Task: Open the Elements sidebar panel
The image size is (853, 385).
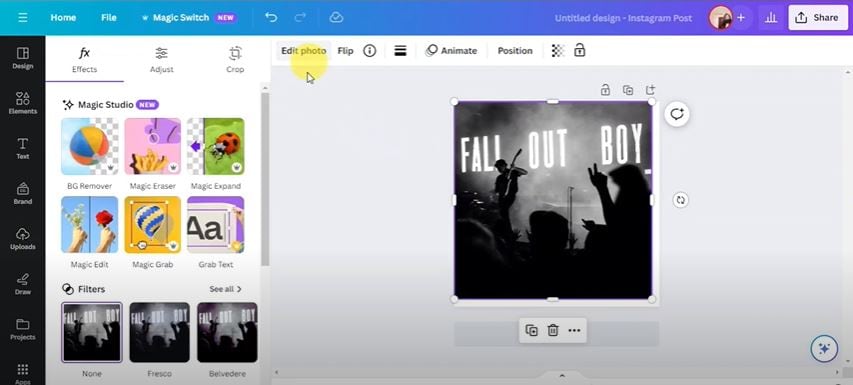Action: [22, 103]
